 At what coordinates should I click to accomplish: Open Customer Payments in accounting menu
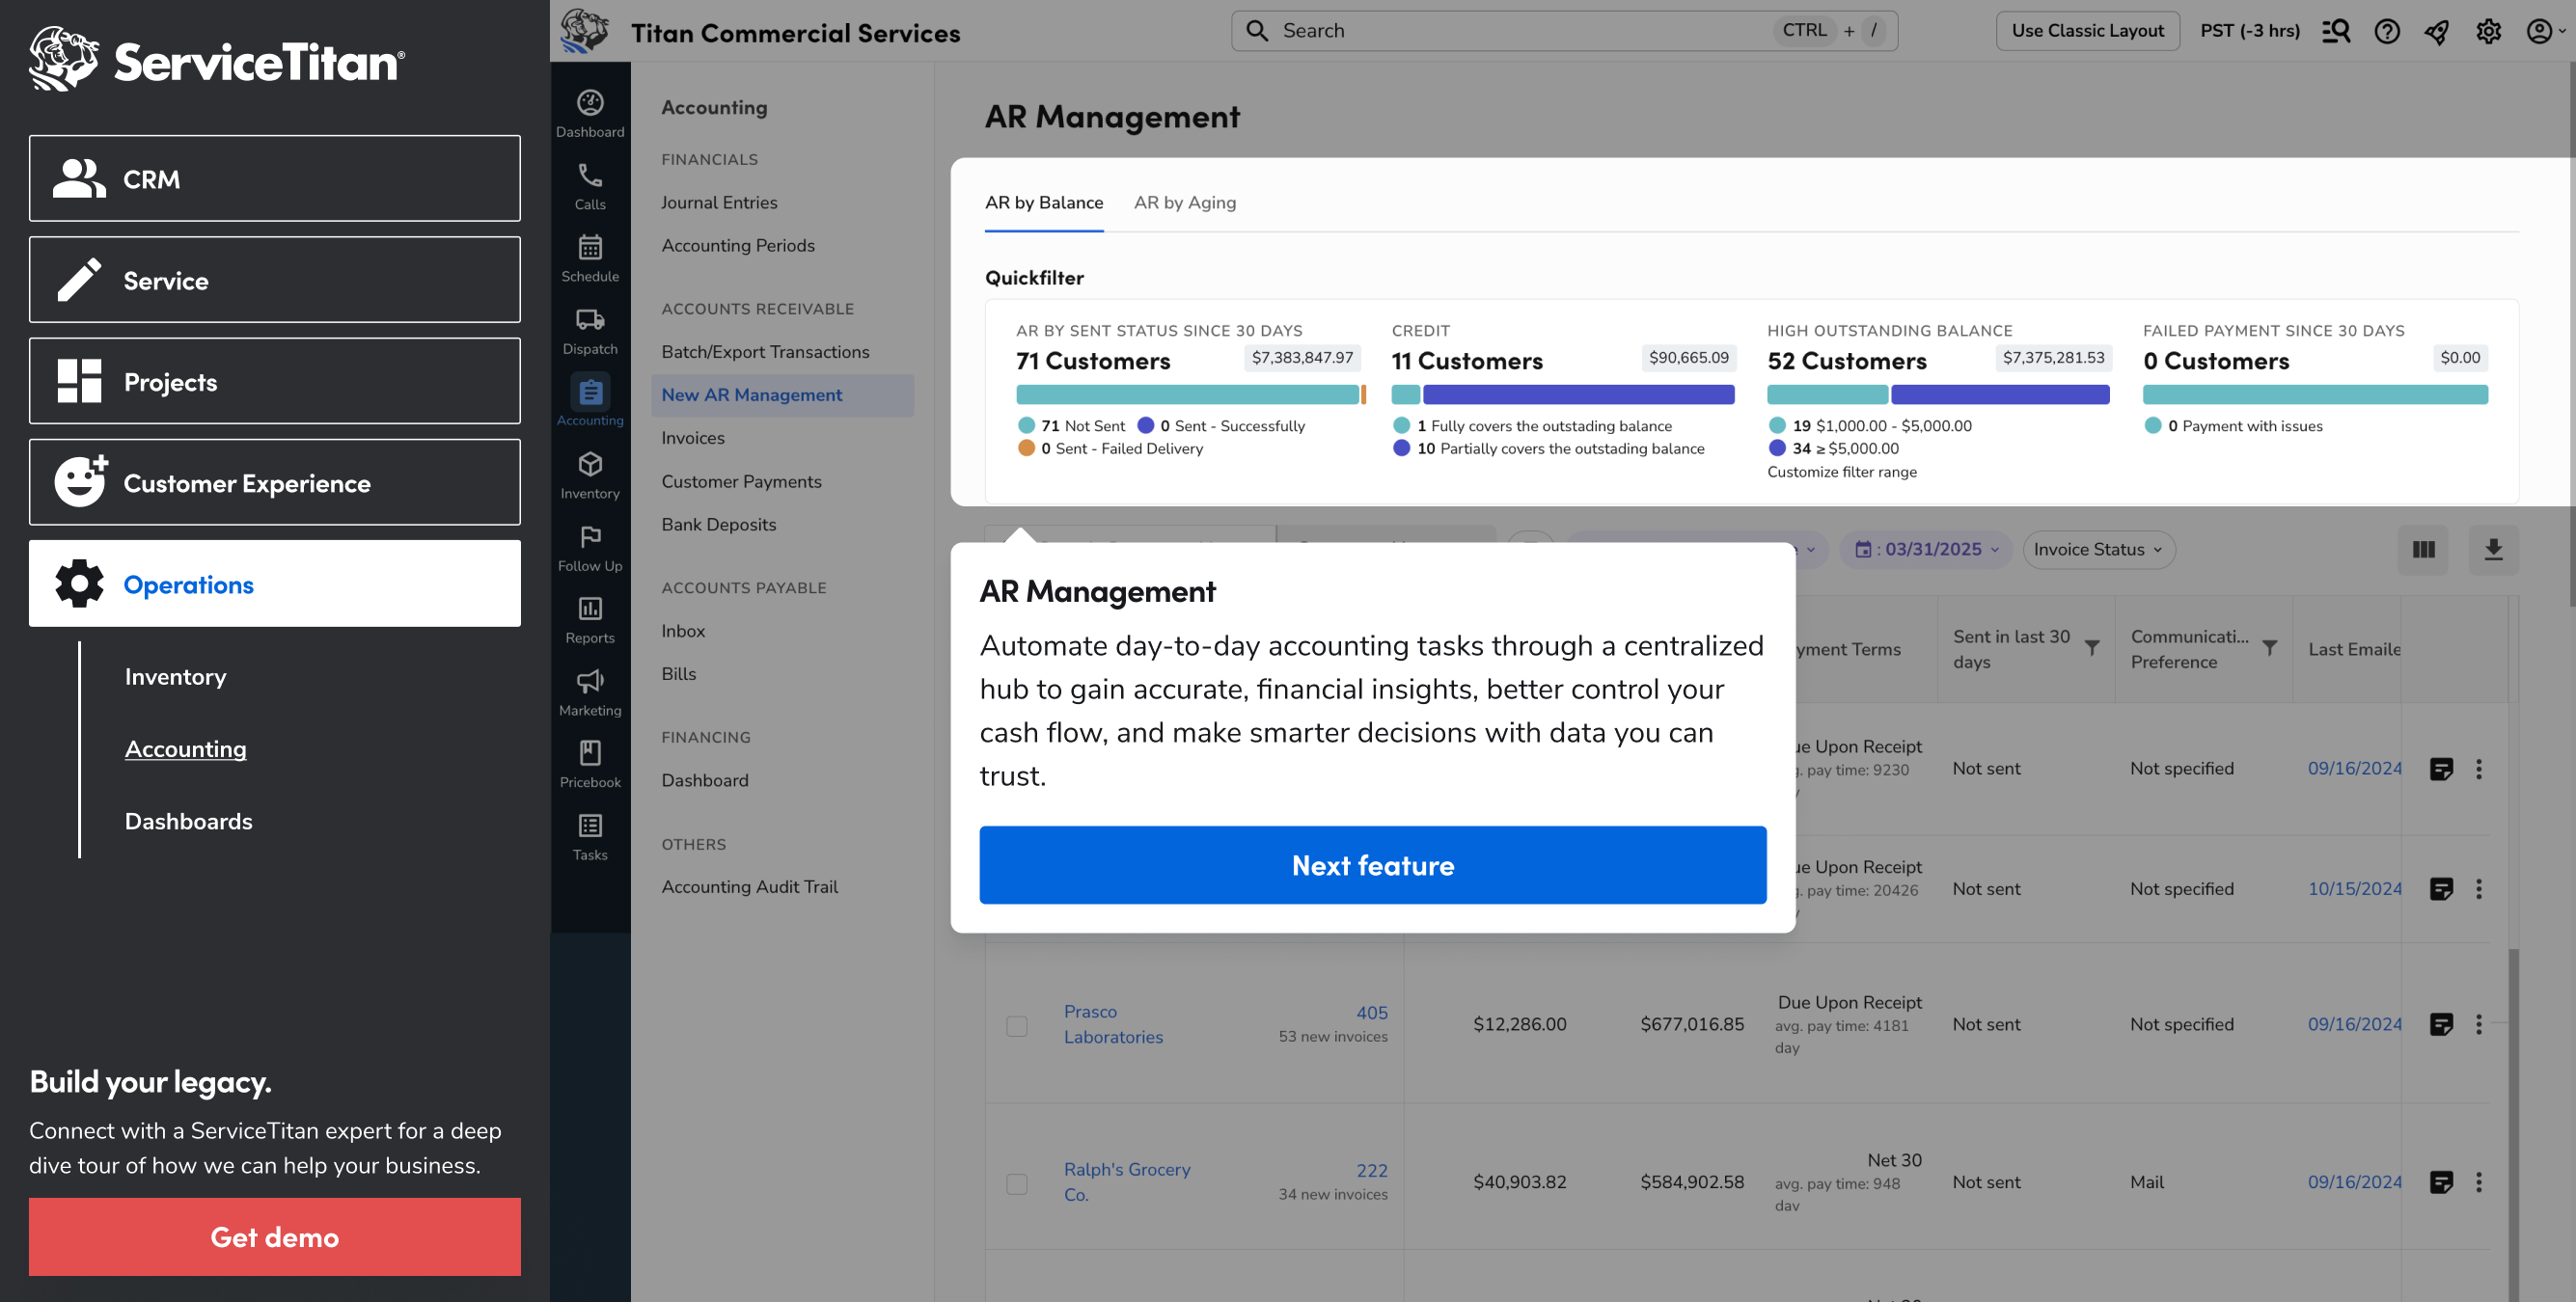coord(741,481)
